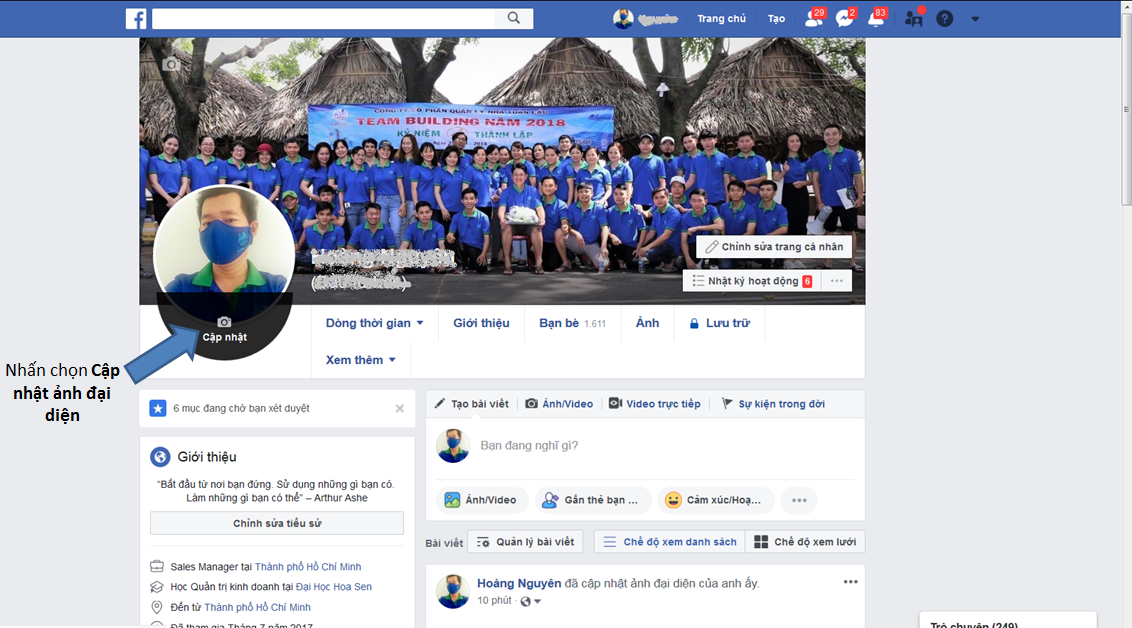Image resolution: width=1132 pixels, height=628 pixels.
Task: Expand Xem thêm dropdown
Action: [x=360, y=360]
